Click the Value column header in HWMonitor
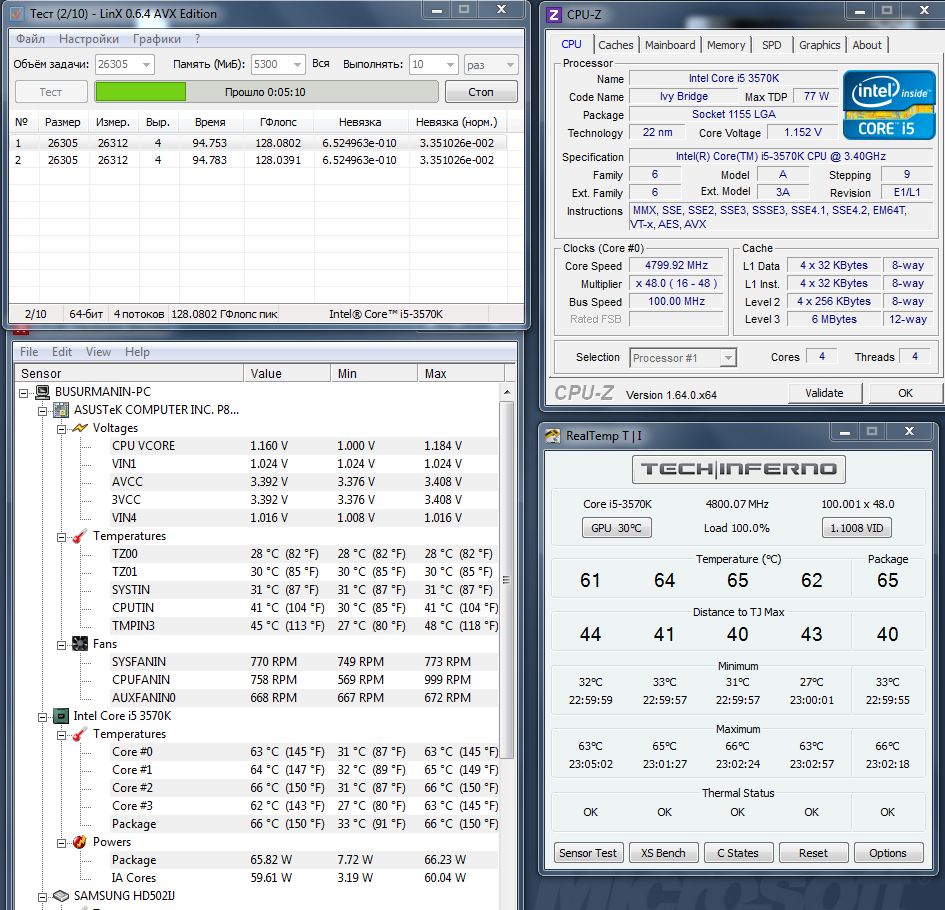Screen dimensions: 945x910 287,373
